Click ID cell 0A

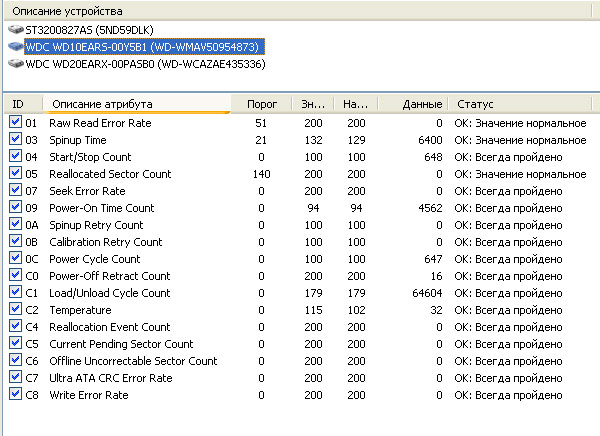coord(32,225)
